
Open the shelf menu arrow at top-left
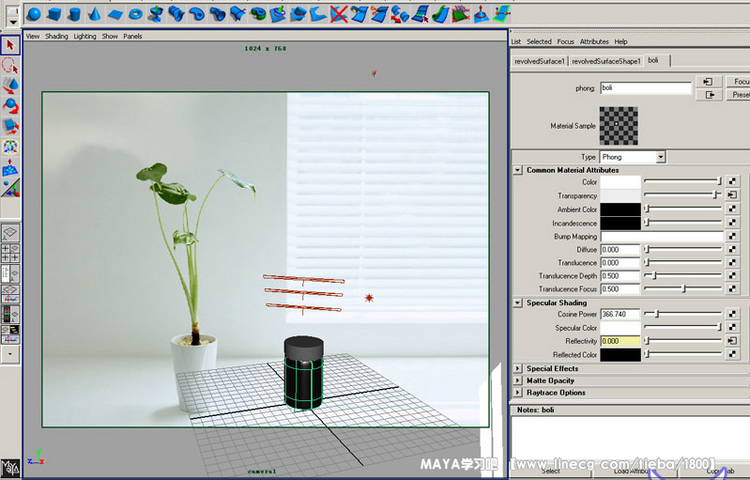(x=13, y=22)
